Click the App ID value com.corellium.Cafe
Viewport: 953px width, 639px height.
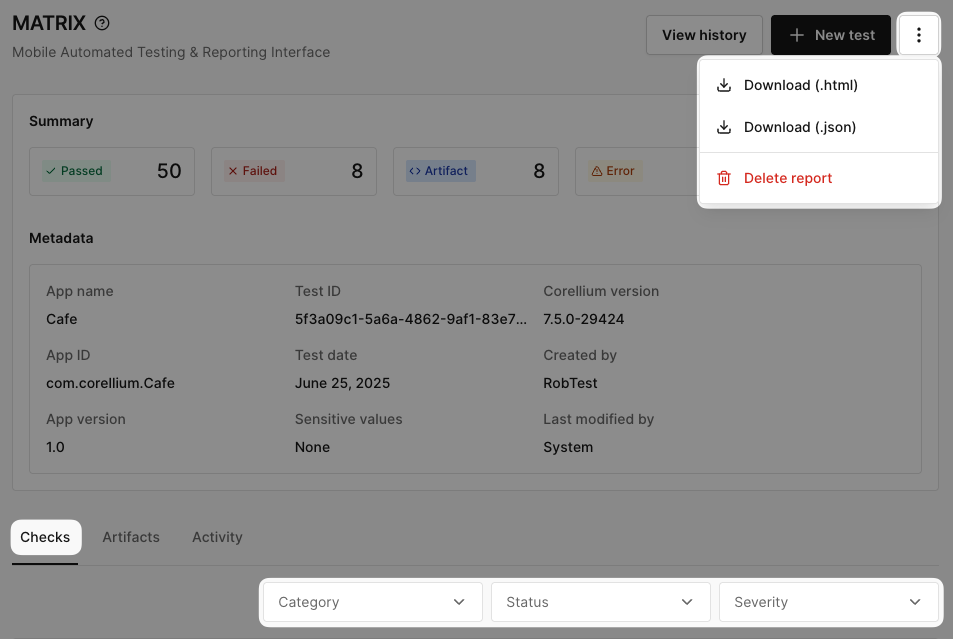click(110, 383)
